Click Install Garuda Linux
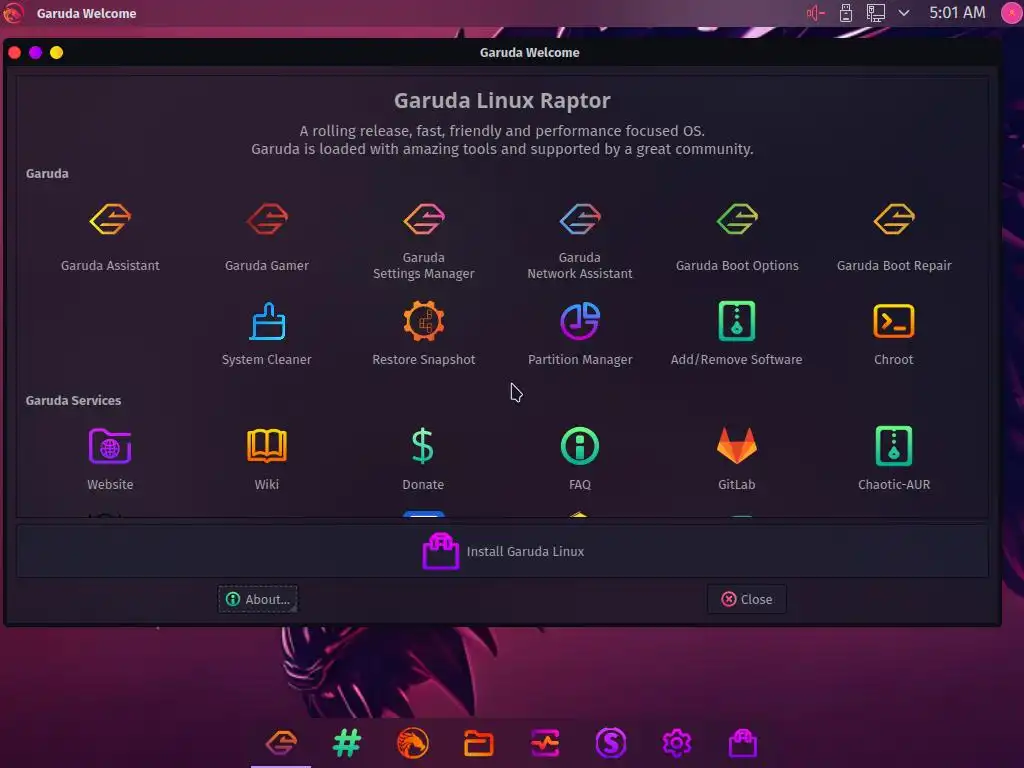This screenshot has height=768, width=1024. pyautogui.click(x=502, y=551)
